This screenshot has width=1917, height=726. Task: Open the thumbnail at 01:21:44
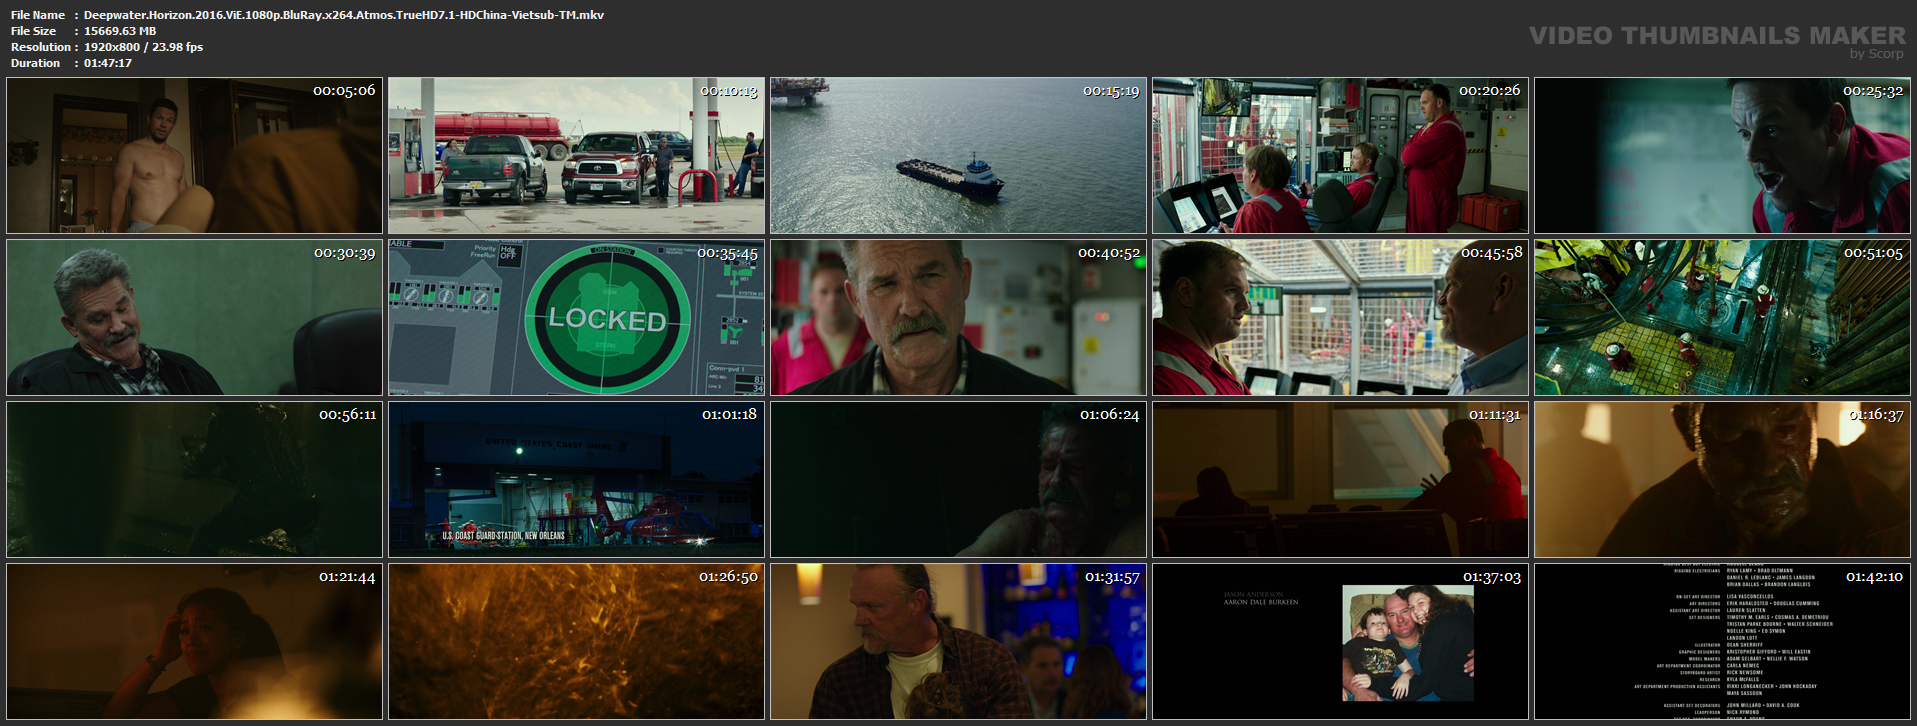194,641
